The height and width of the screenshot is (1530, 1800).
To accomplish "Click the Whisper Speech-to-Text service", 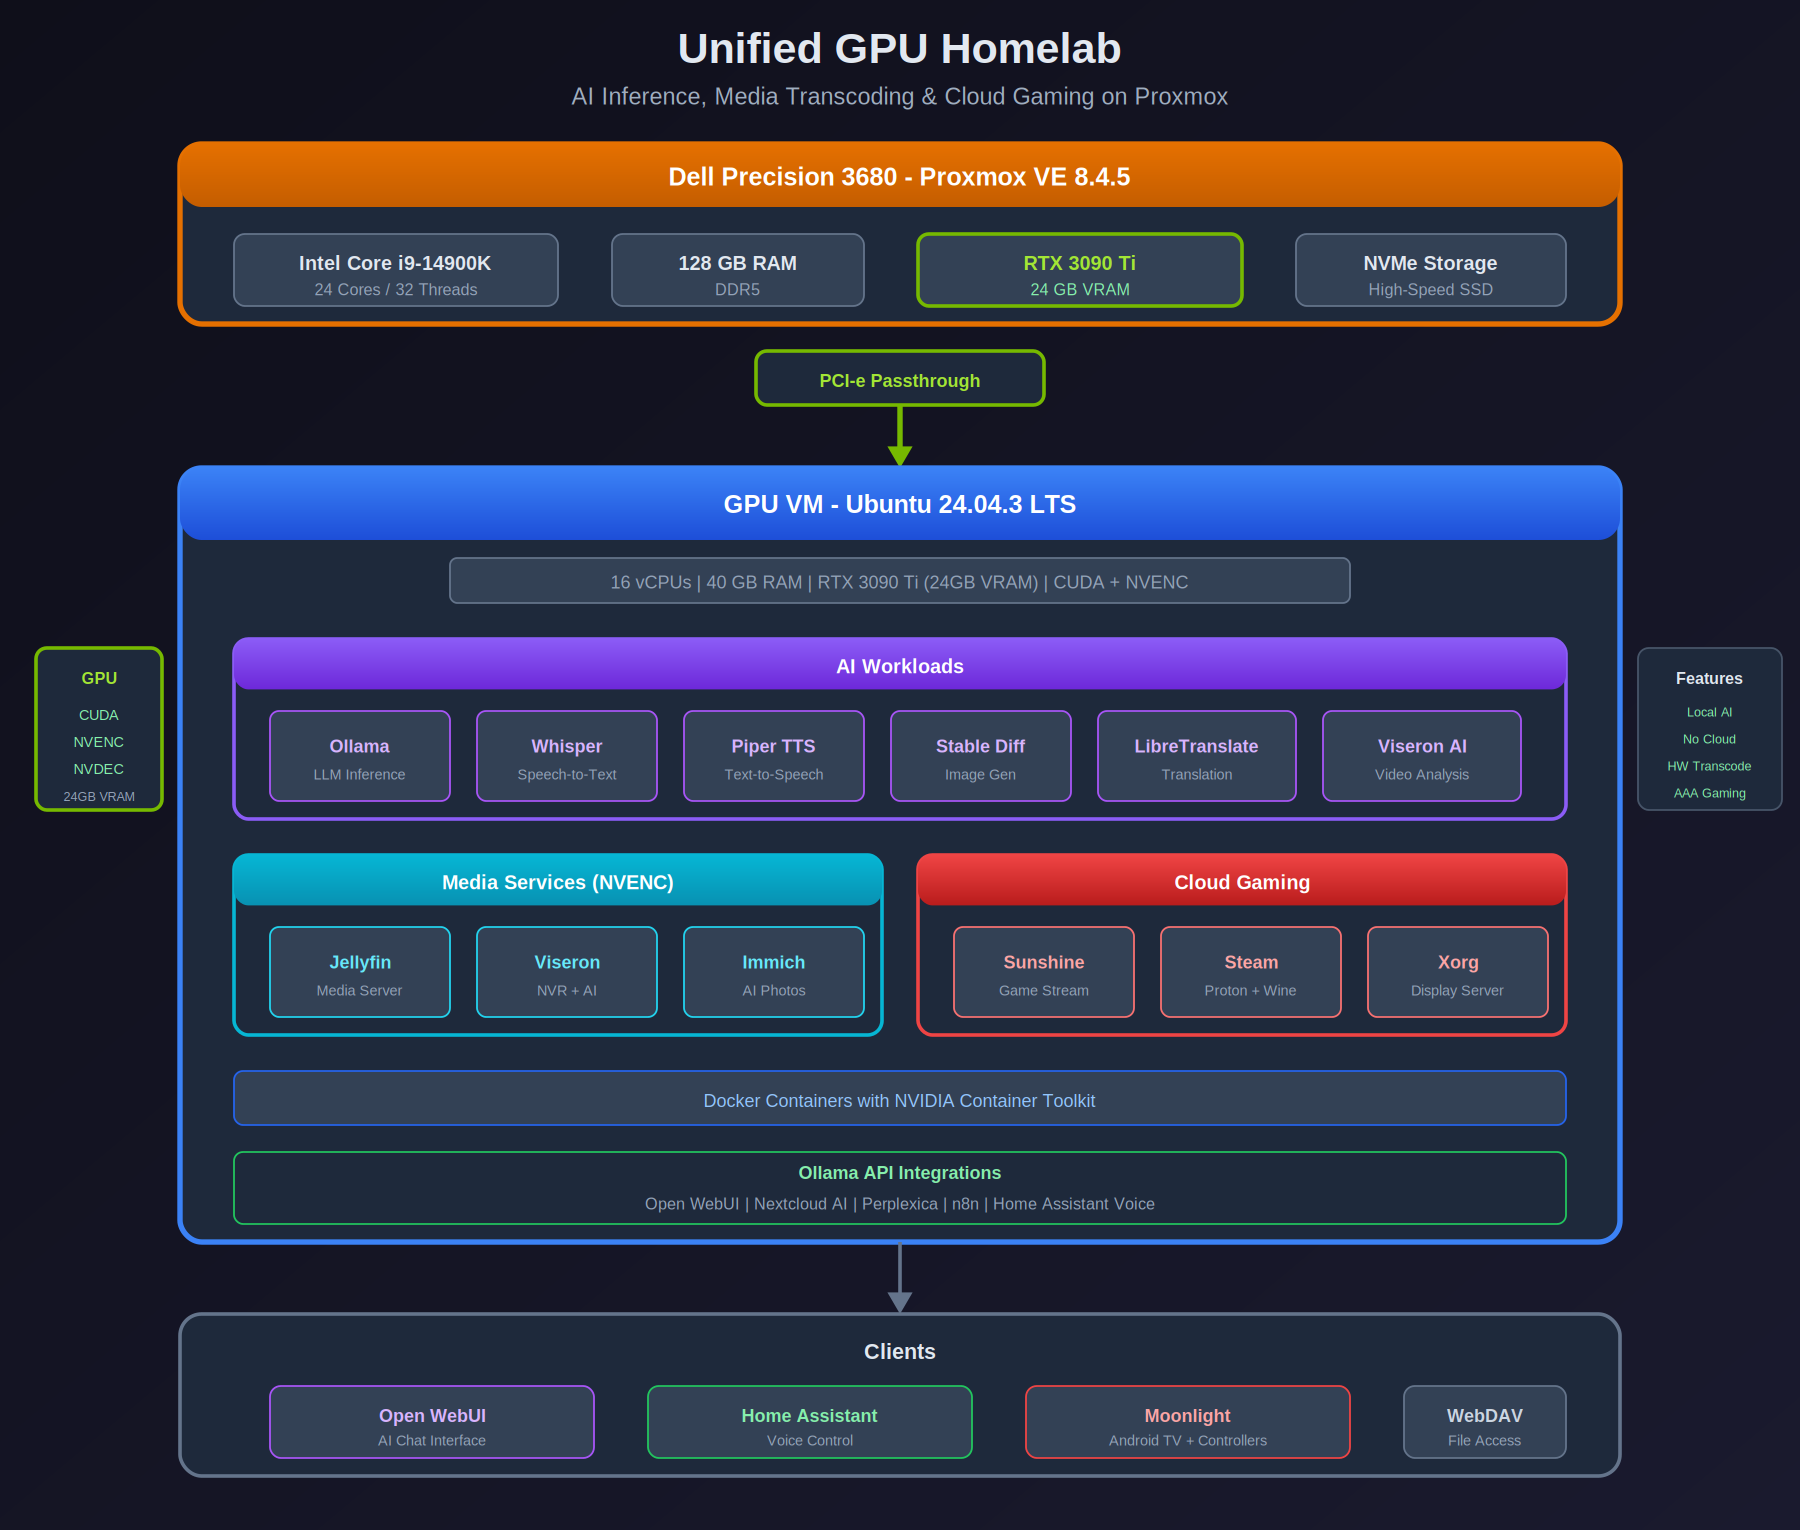I will 566,756.
